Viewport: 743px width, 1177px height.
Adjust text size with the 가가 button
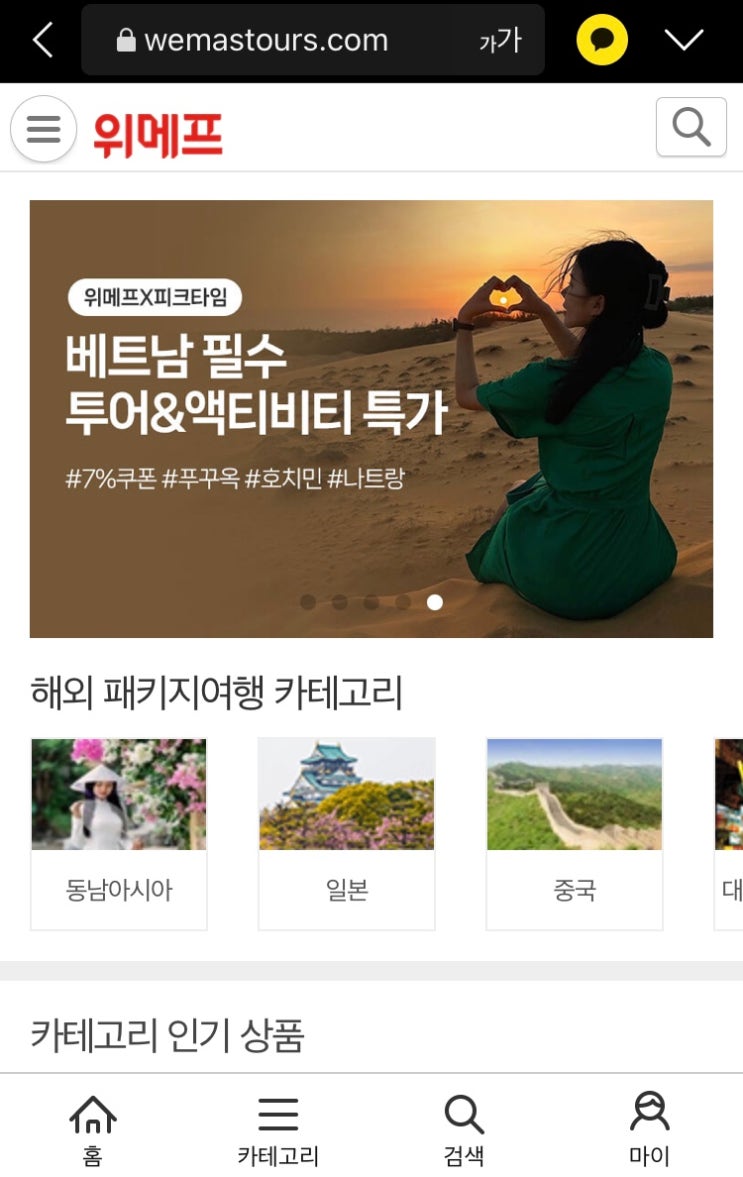click(501, 41)
